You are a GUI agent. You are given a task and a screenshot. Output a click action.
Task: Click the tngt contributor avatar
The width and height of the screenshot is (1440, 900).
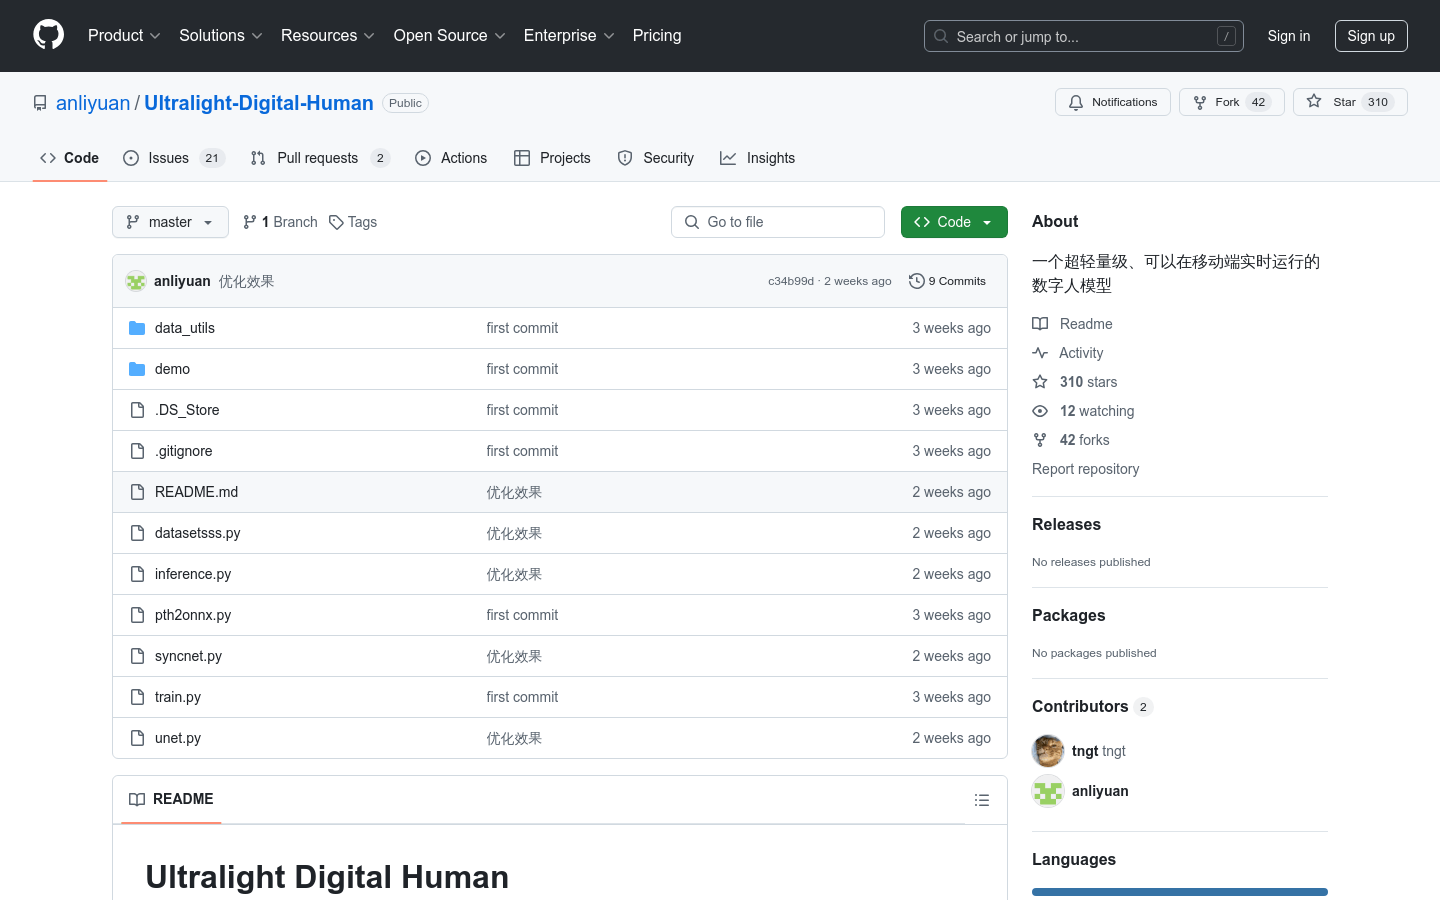click(1048, 751)
